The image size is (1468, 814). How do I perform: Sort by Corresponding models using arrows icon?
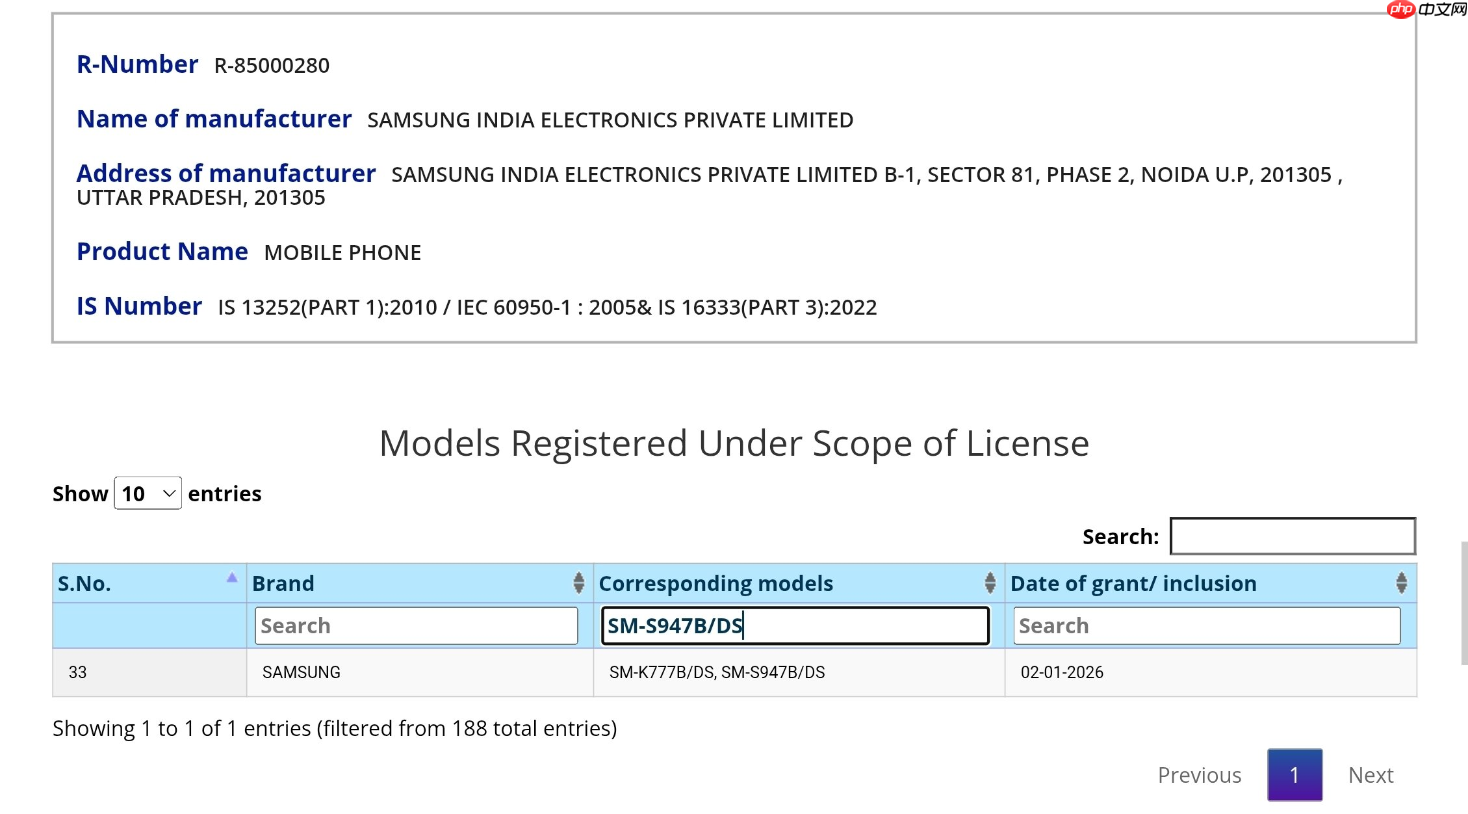989,583
